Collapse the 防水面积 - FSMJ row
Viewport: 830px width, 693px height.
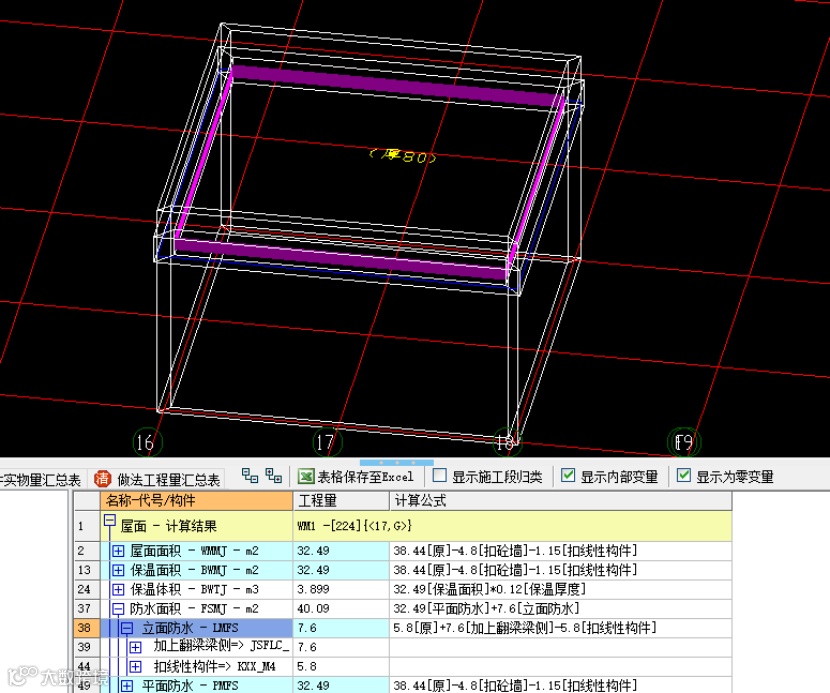coord(119,609)
